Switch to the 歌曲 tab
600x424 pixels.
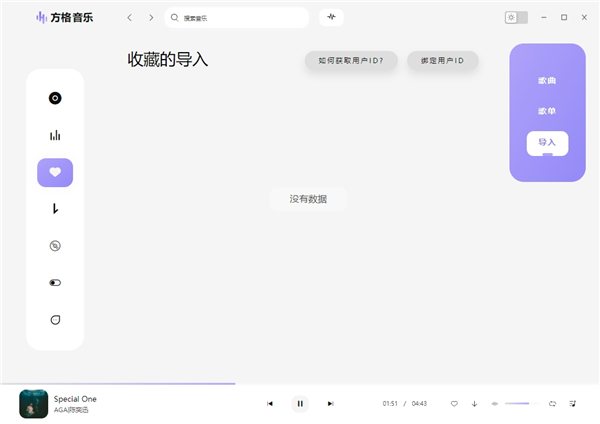tap(547, 79)
